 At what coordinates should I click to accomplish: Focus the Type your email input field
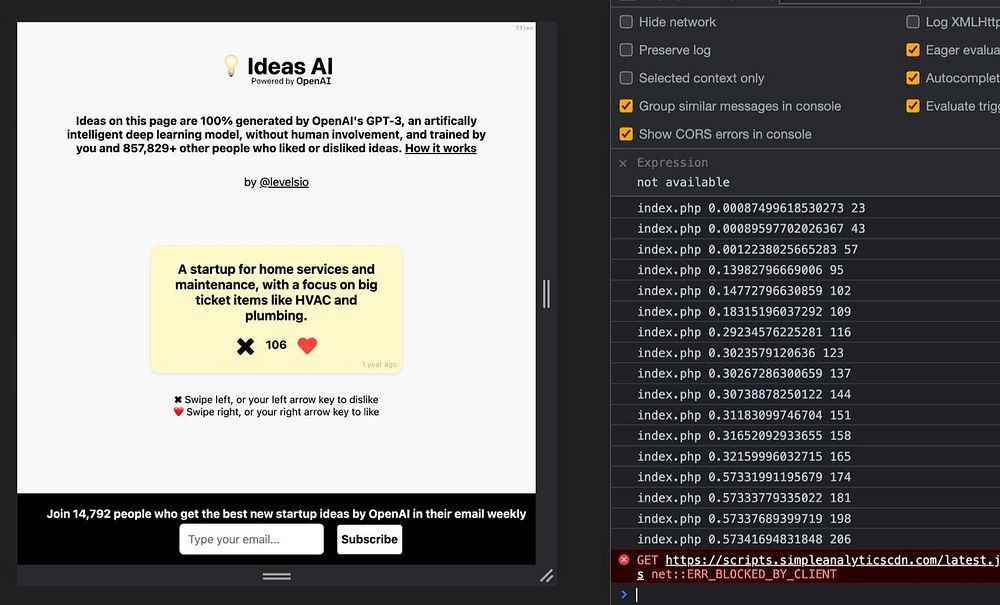[251, 539]
